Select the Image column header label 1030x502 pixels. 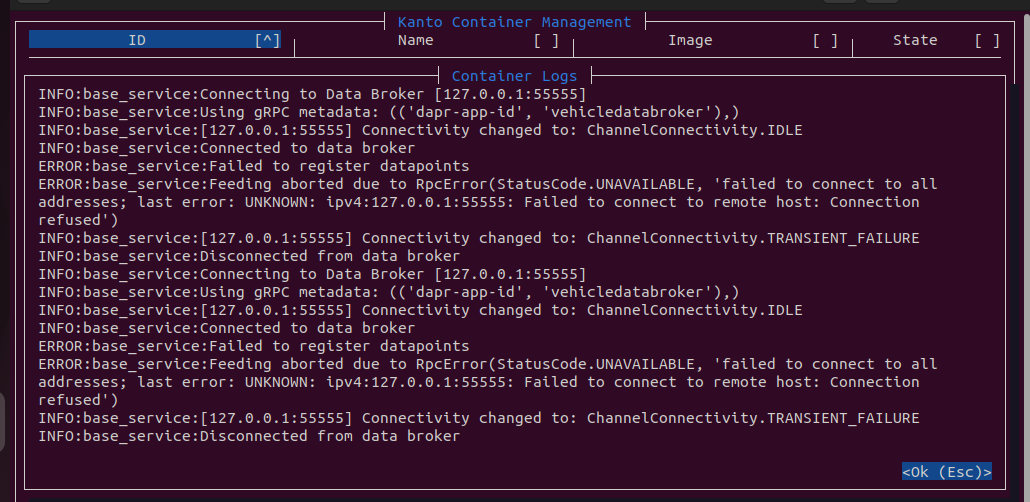click(x=690, y=41)
